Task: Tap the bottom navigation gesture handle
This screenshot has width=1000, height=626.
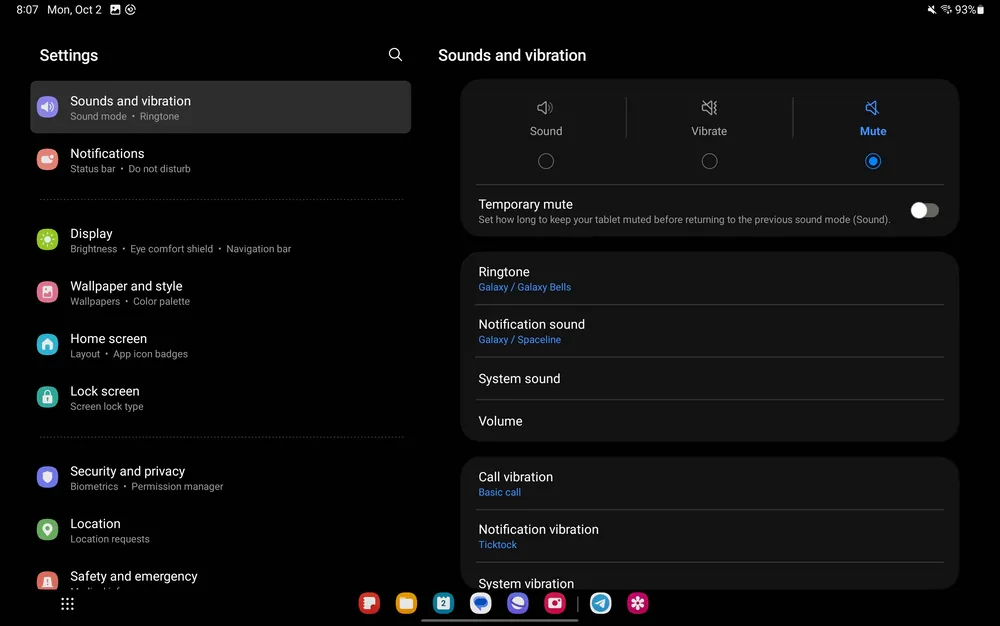Action: coord(499,620)
